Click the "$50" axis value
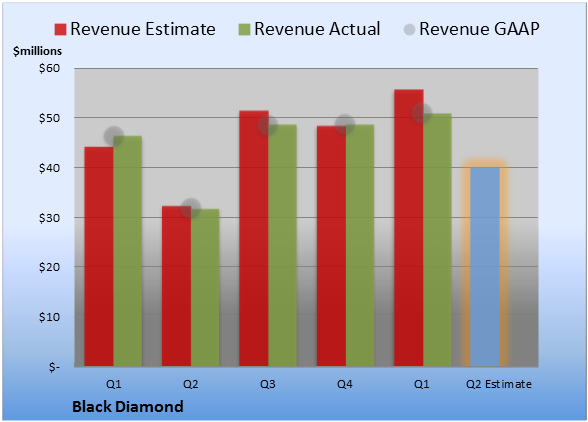588x422 pixels. 49,118
